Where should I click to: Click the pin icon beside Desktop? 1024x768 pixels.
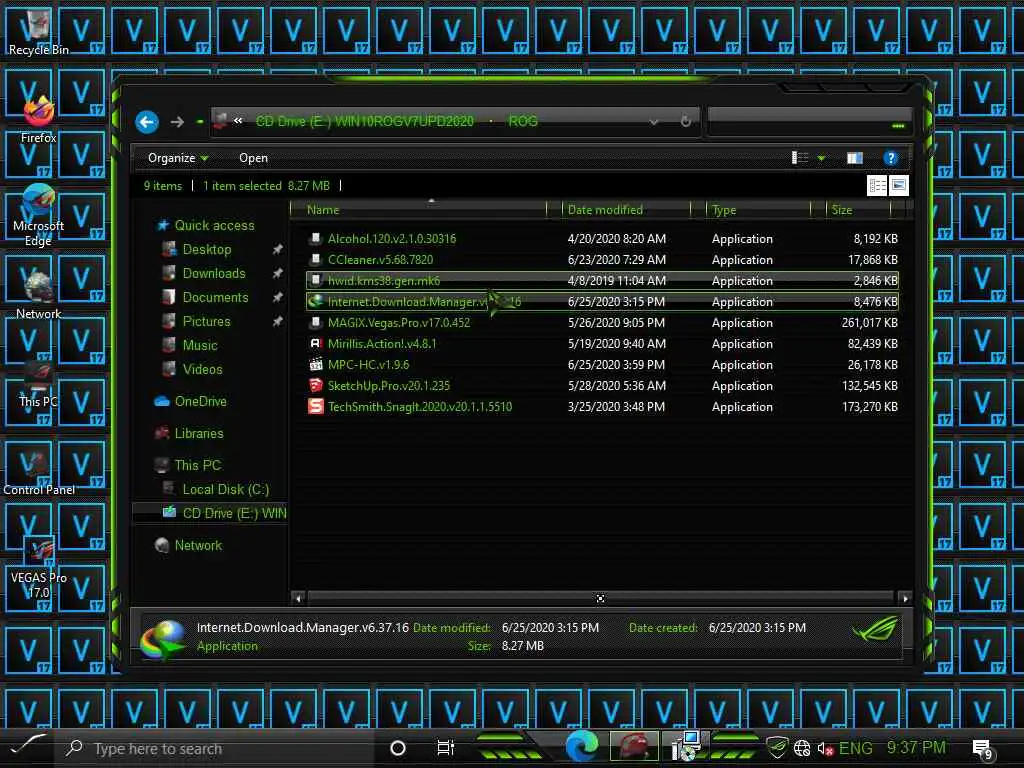pyautogui.click(x=278, y=249)
